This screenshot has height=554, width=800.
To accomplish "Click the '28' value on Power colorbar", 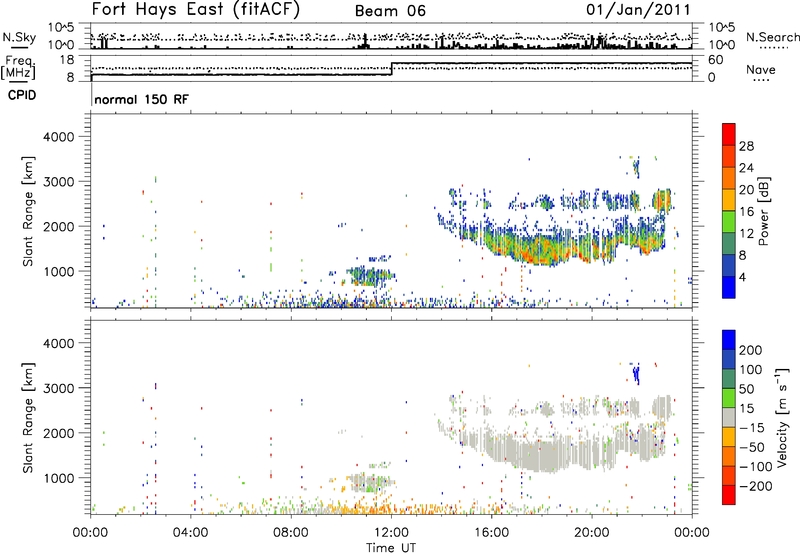I will 746,146.
